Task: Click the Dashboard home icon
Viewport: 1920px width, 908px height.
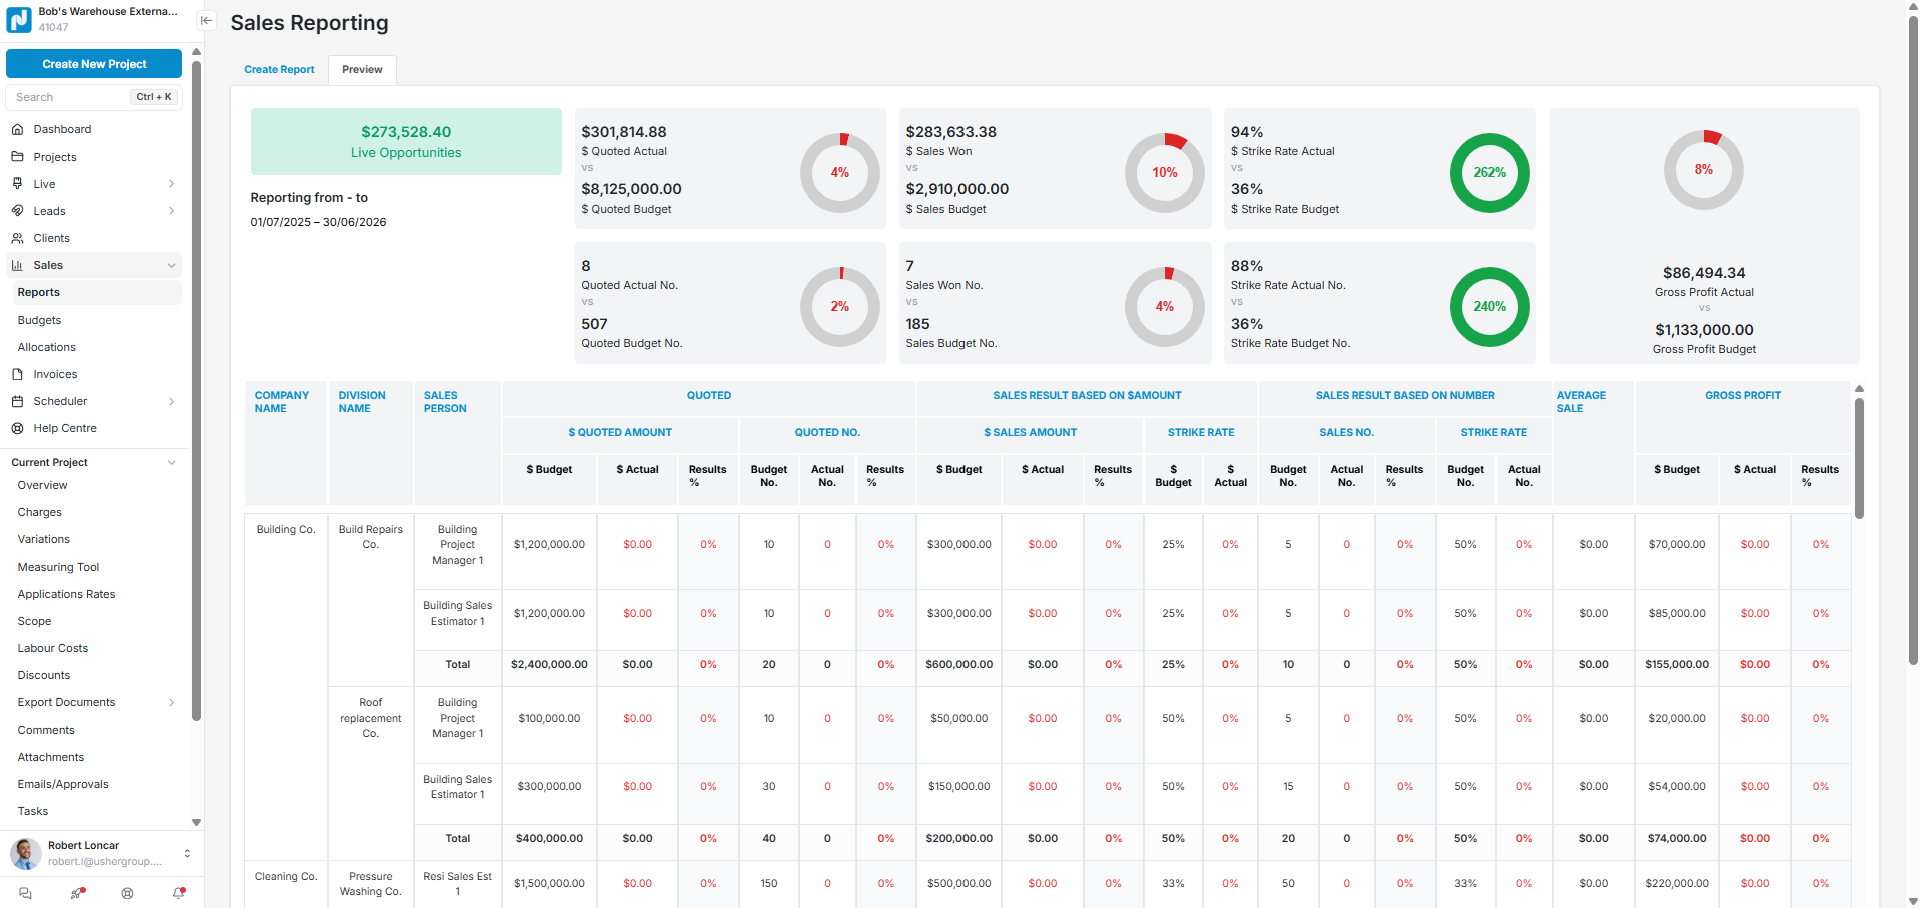Action: 17,129
